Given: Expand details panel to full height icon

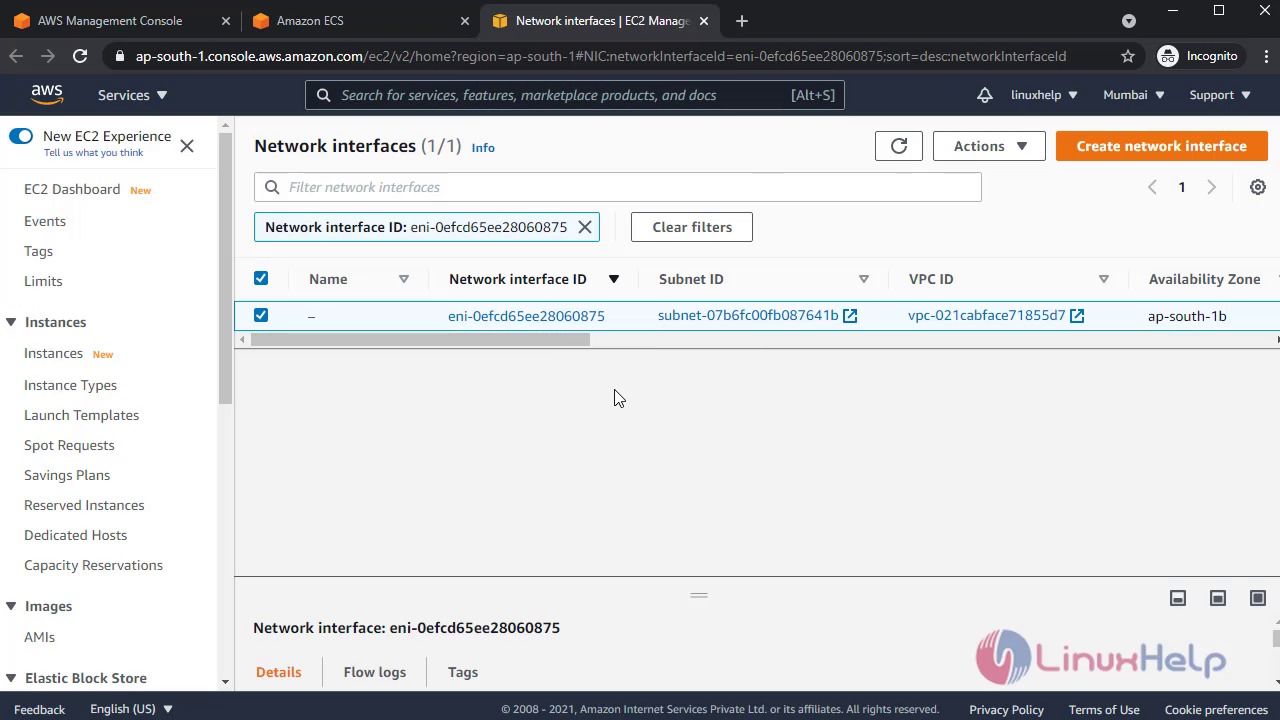Looking at the screenshot, I should point(1258,598).
